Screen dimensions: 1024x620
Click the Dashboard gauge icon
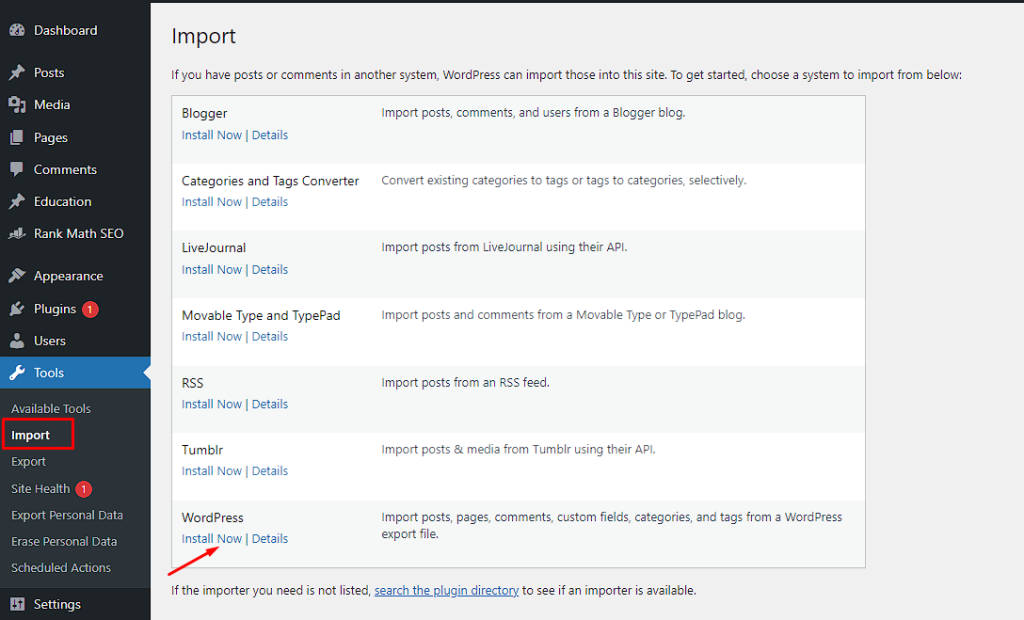(17, 30)
